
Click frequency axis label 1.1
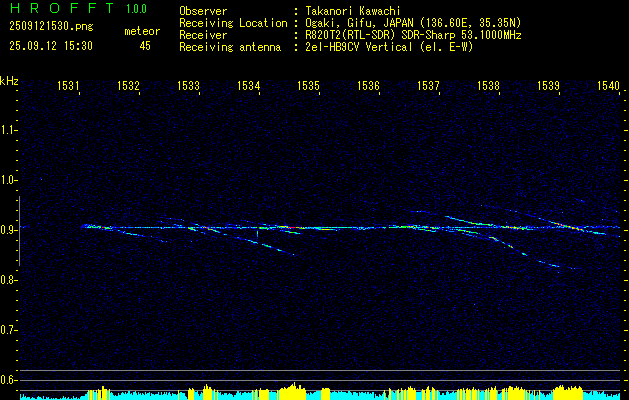(x=8, y=130)
